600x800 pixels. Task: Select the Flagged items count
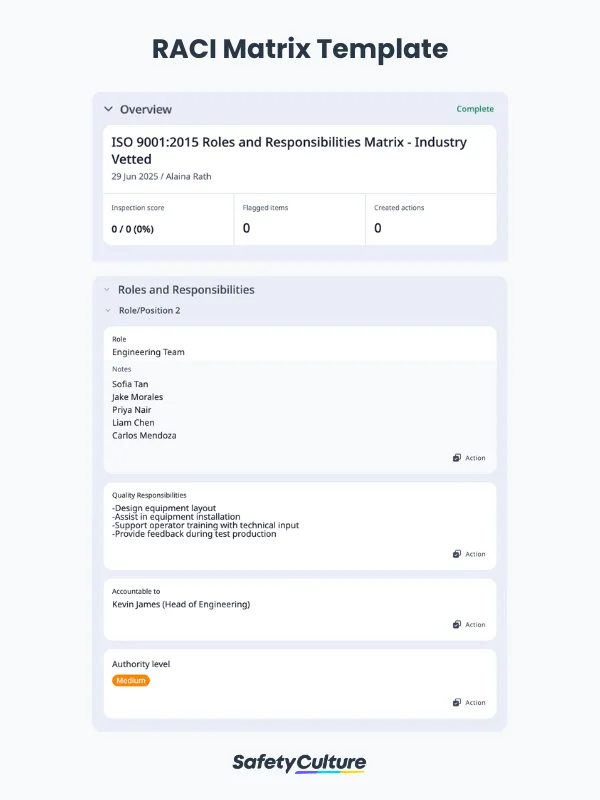(246, 229)
